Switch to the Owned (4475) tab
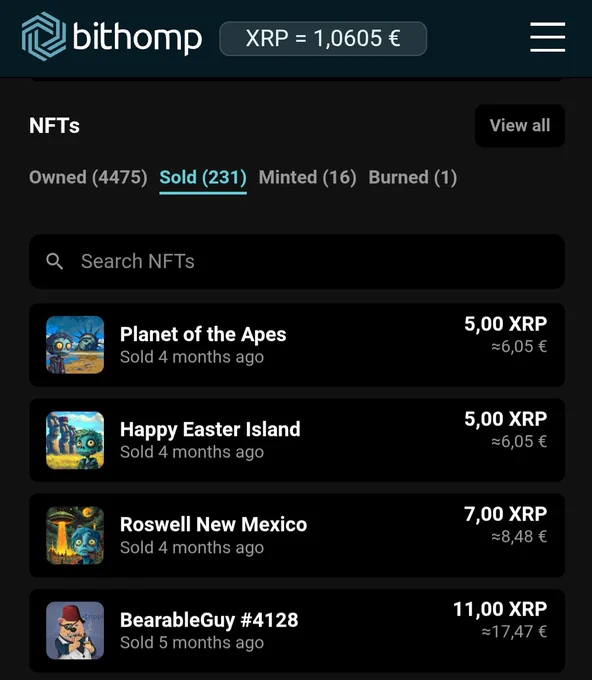592x680 pixels. coord(88,177)
